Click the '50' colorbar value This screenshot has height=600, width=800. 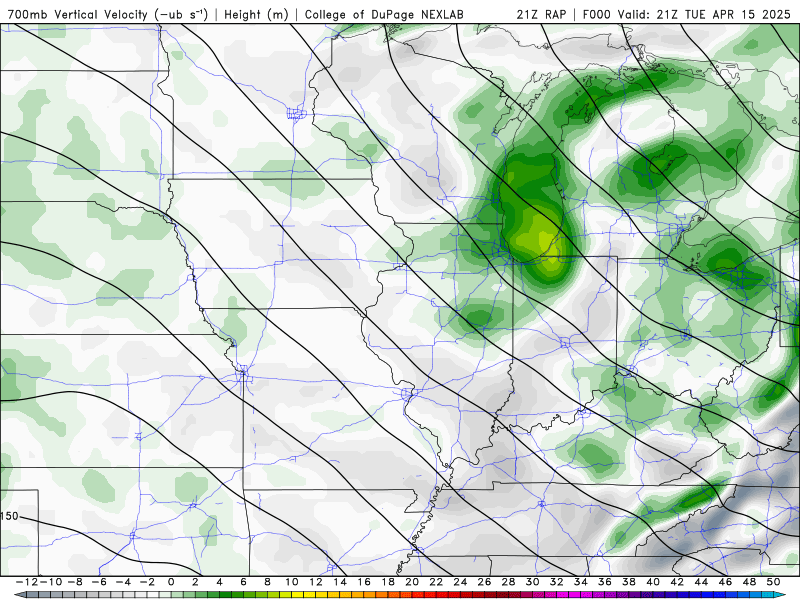pyautogui.click(x=773, y=582)
